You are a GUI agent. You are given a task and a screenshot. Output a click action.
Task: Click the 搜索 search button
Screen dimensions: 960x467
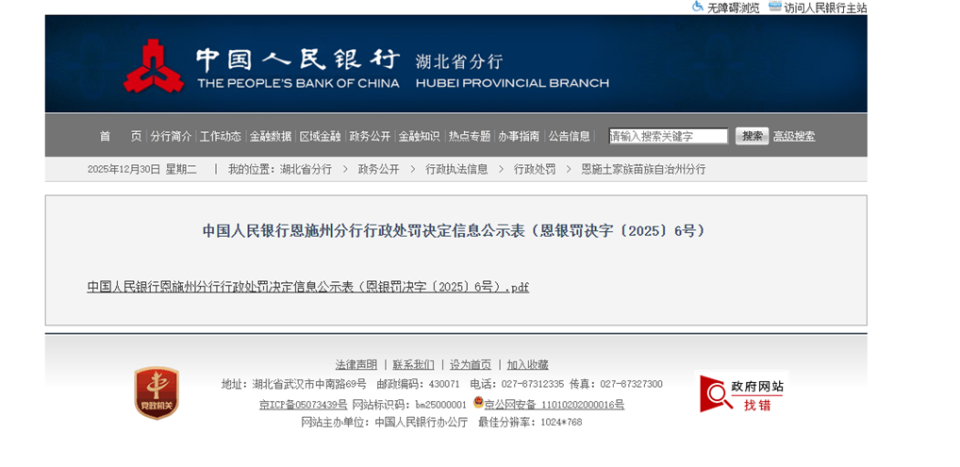pos(752,136)
